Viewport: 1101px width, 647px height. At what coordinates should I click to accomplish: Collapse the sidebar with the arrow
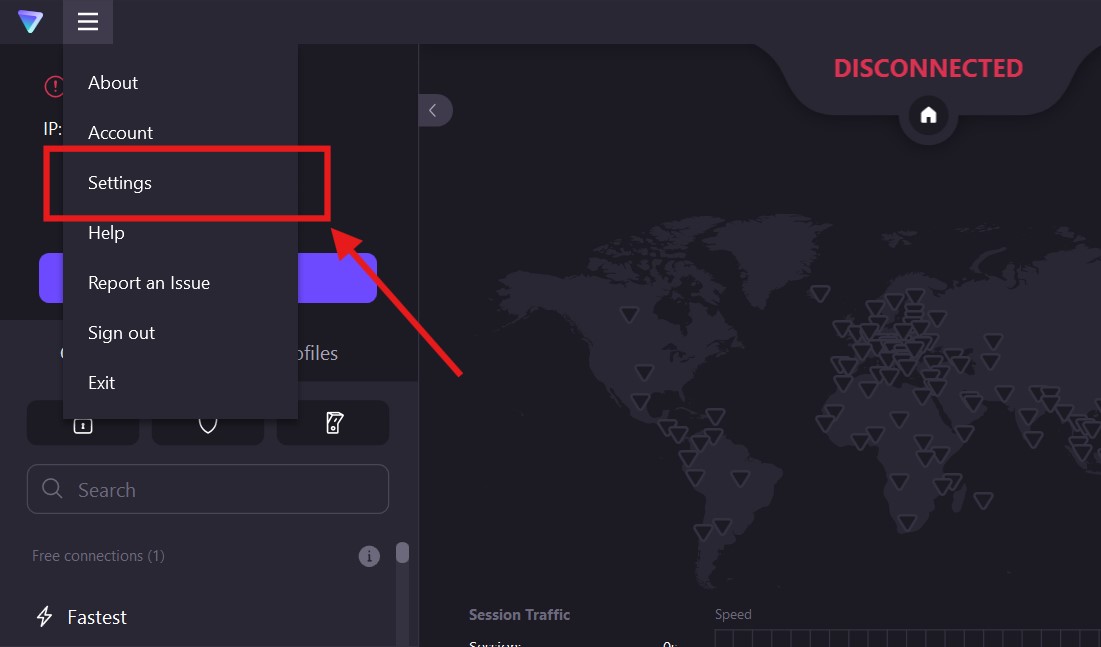click(434, 110)
